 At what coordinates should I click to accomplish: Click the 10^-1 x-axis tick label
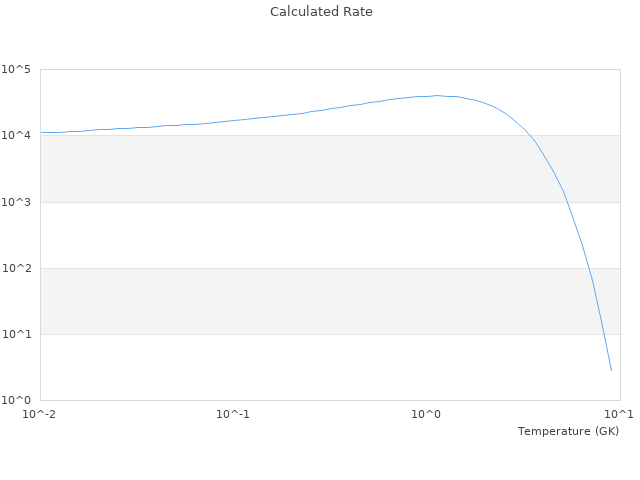point(233,414)
